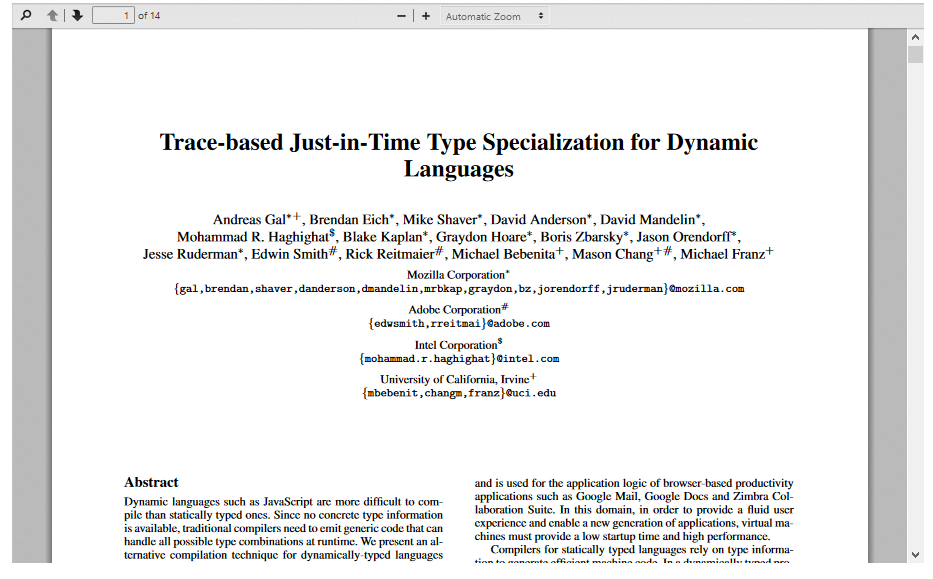Click the scrollbar up arrow
Screen dimensions: 933x579
915,36
